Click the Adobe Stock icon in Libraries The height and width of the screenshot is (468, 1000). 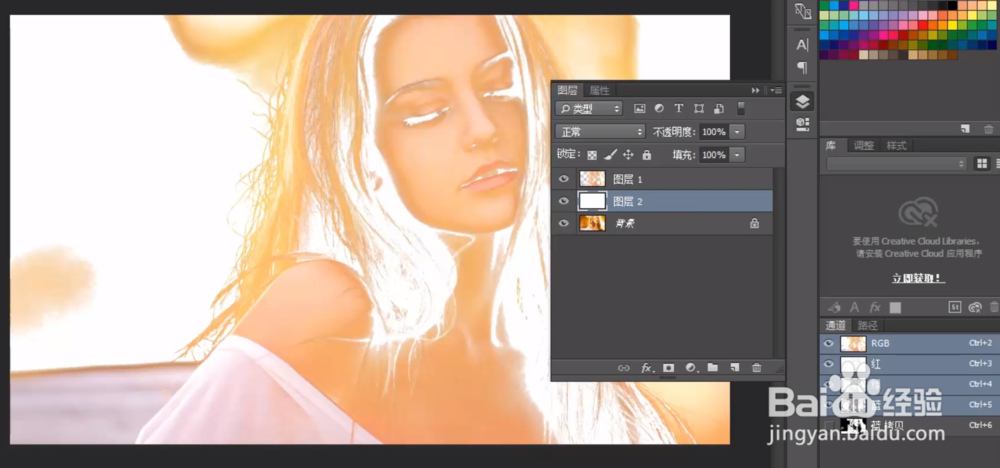(x=955, y=307)
